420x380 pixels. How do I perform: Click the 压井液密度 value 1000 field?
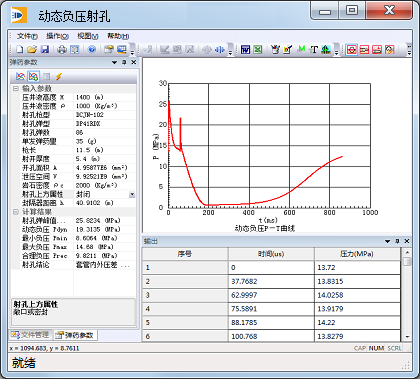104,106
